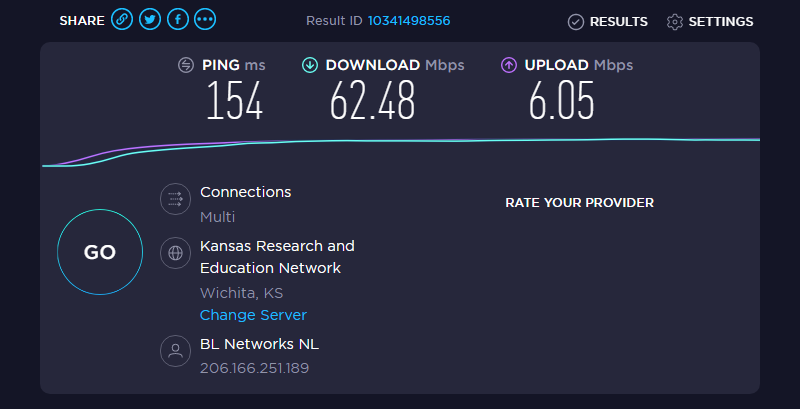The width and height of the screenshot is (800, 409).
Task: Click the Connections multi icon
Action: click(x=176, y=199)
